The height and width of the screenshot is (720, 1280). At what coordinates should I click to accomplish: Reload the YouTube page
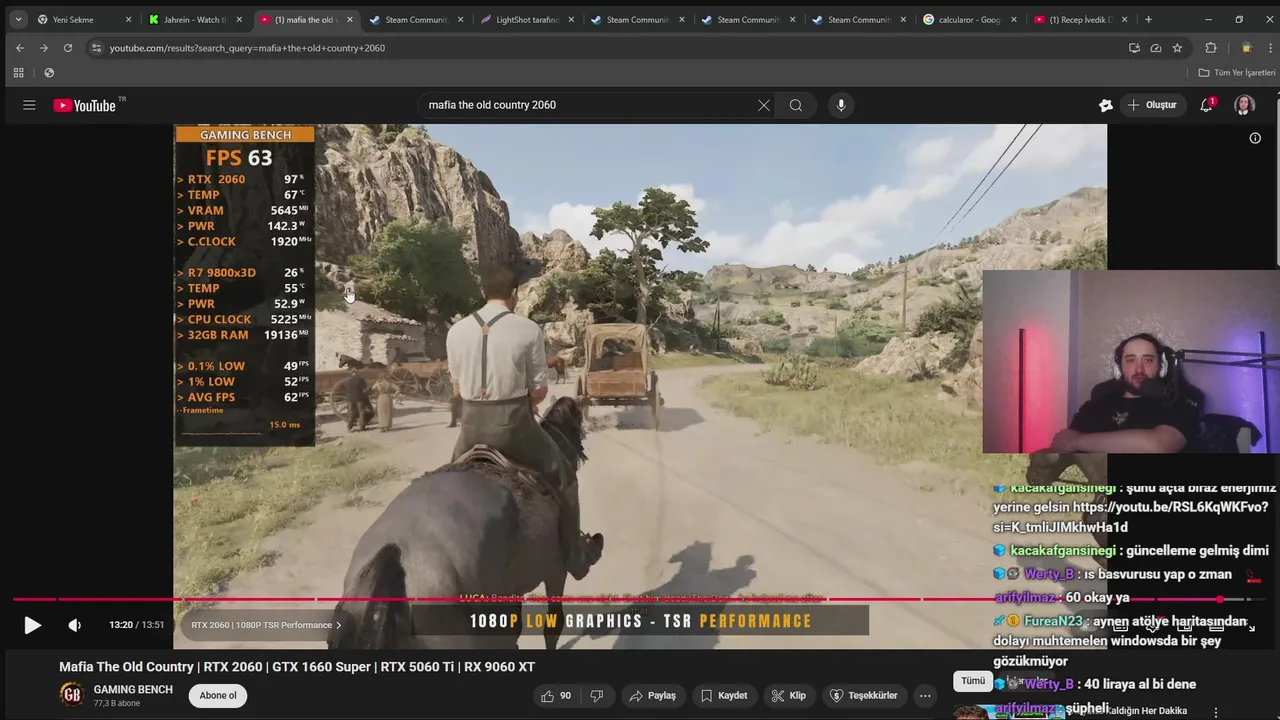point(68,48)
